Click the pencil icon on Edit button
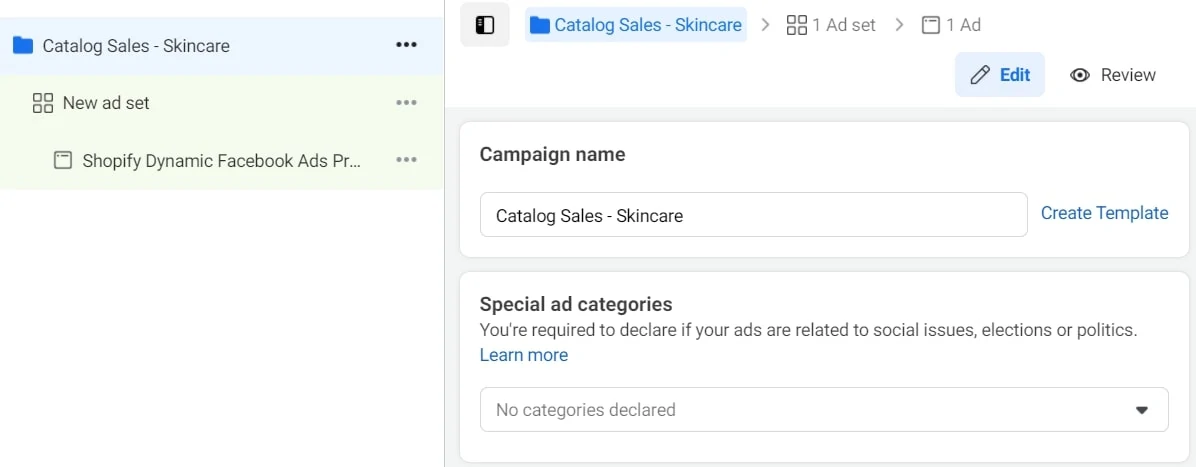The height and width of the screenshot is (467, 1196). [x=980, y=75]
